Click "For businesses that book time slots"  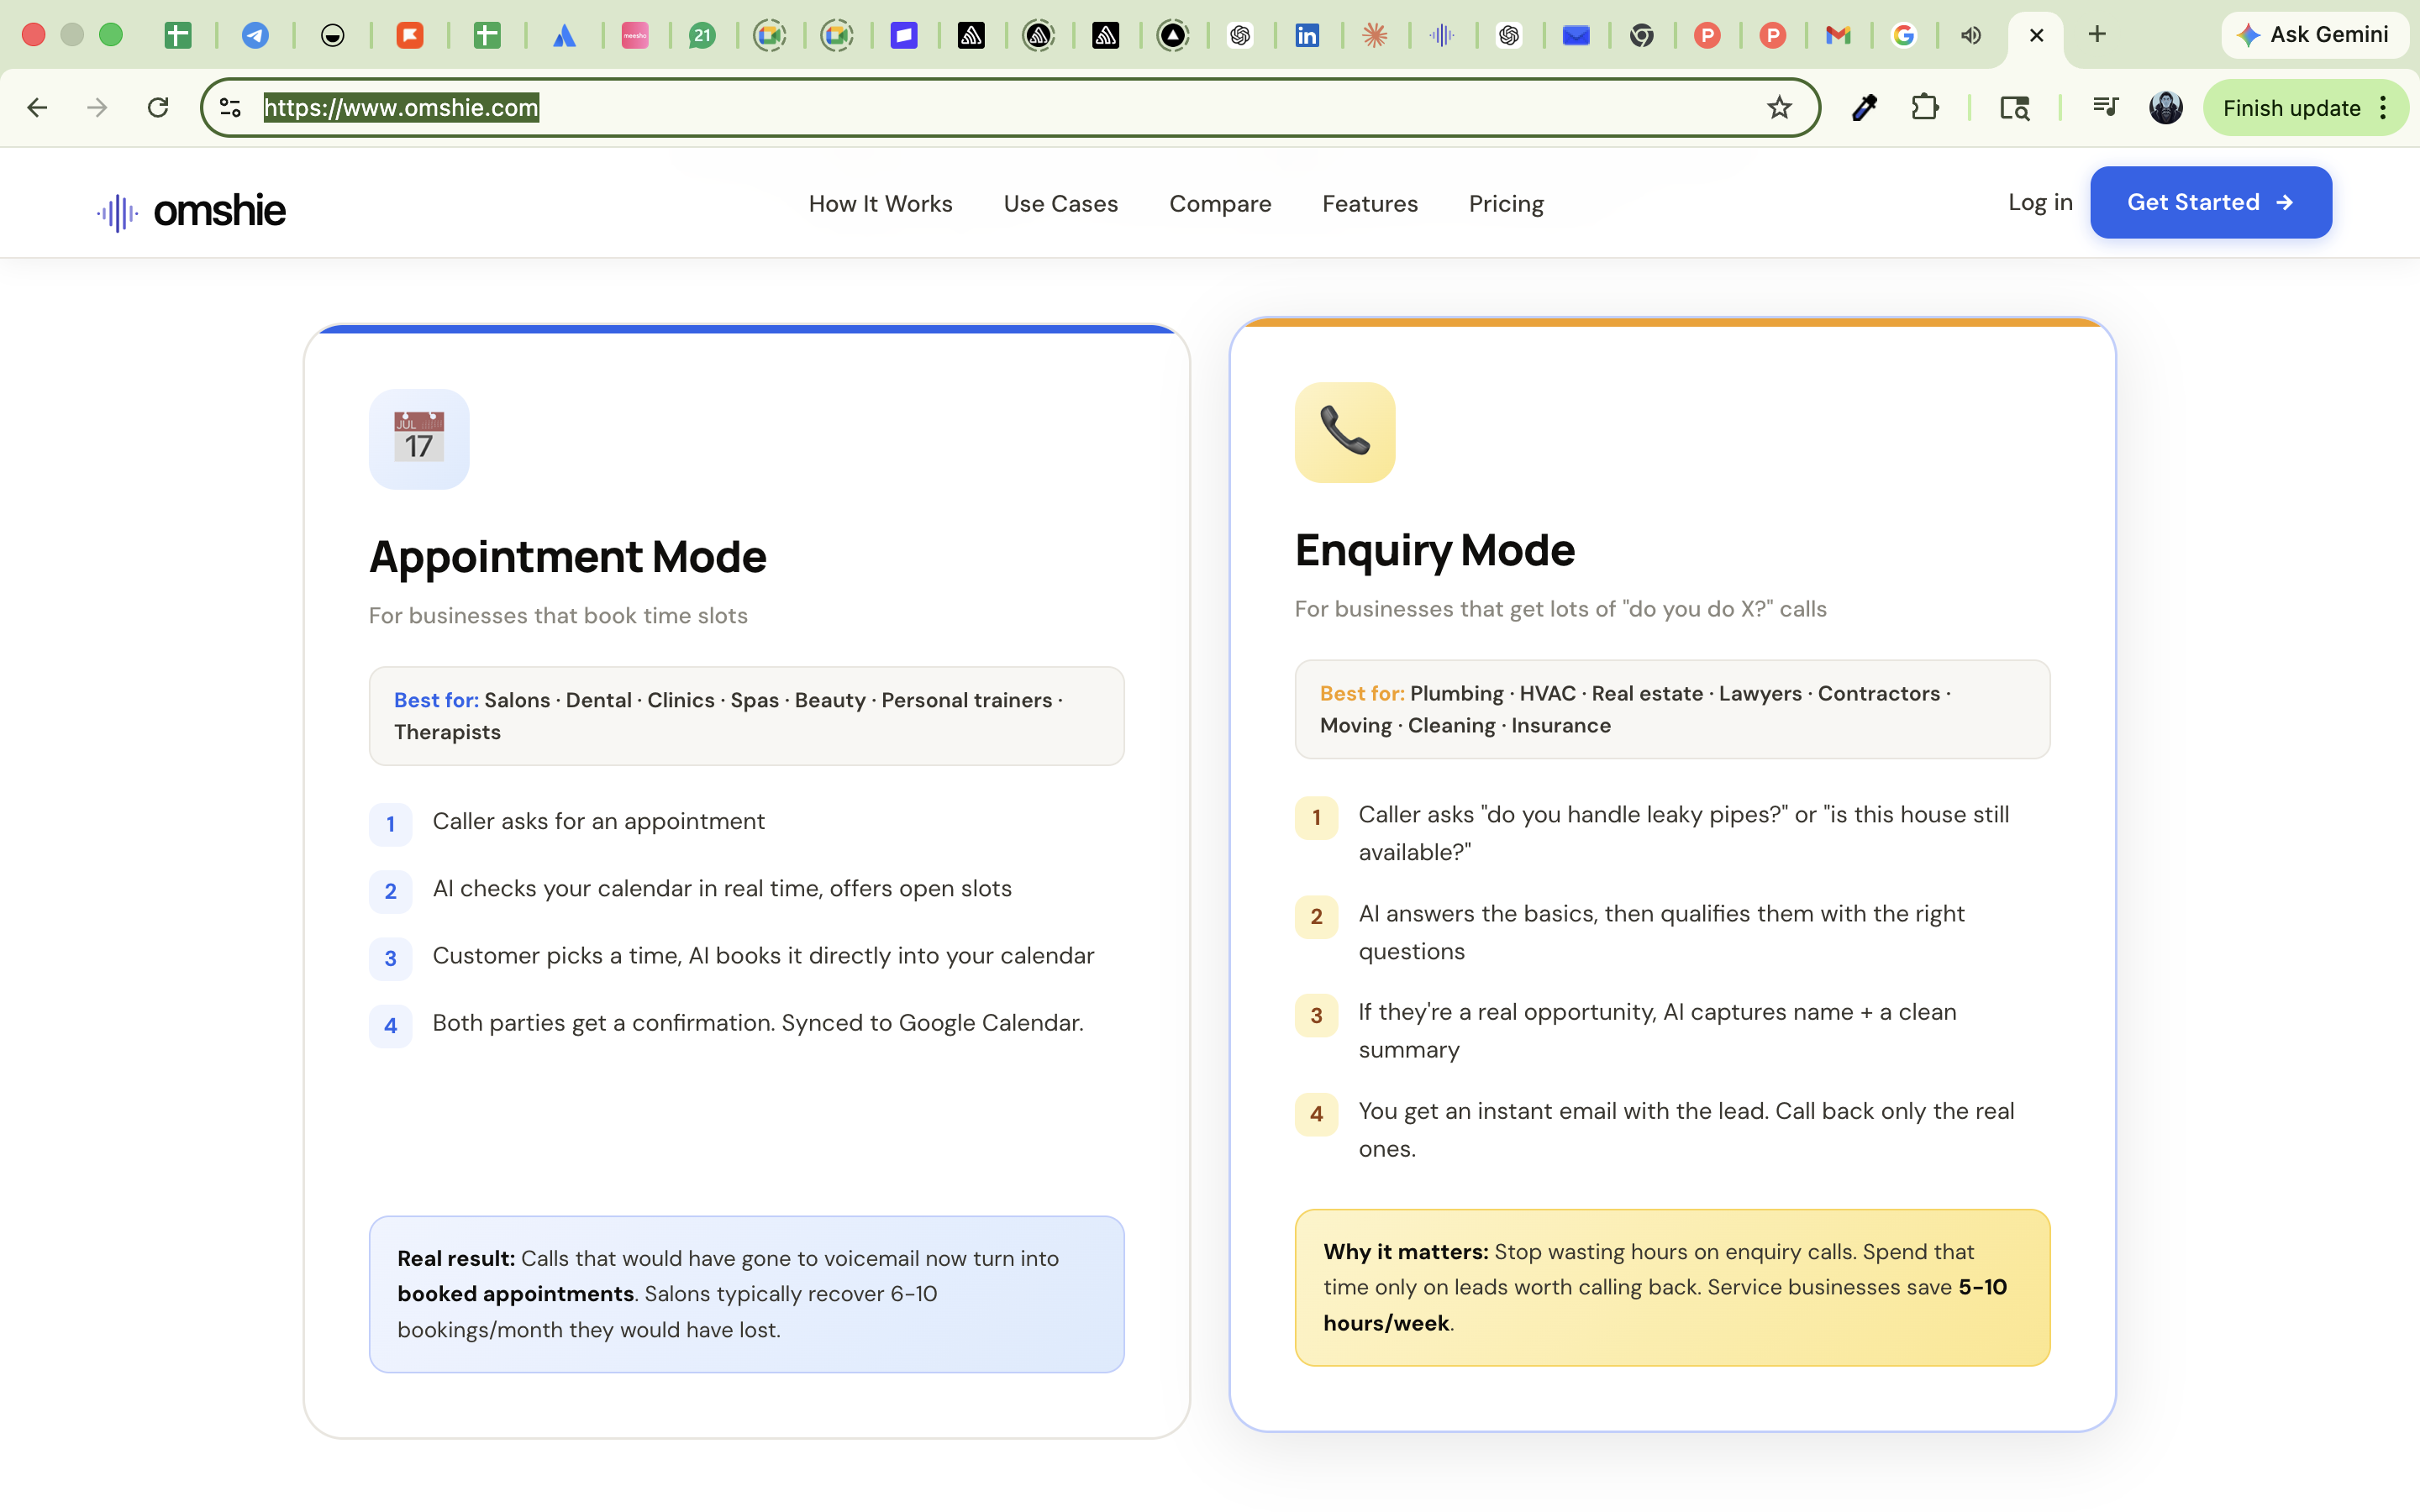(x=558, y=616)
